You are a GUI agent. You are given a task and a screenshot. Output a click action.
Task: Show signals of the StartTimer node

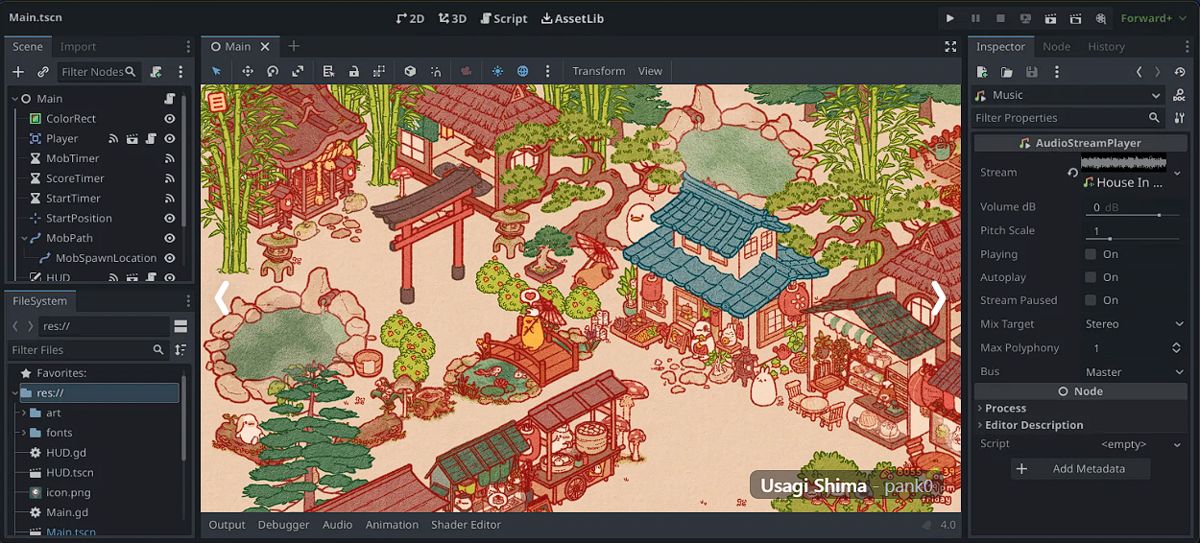170,198
